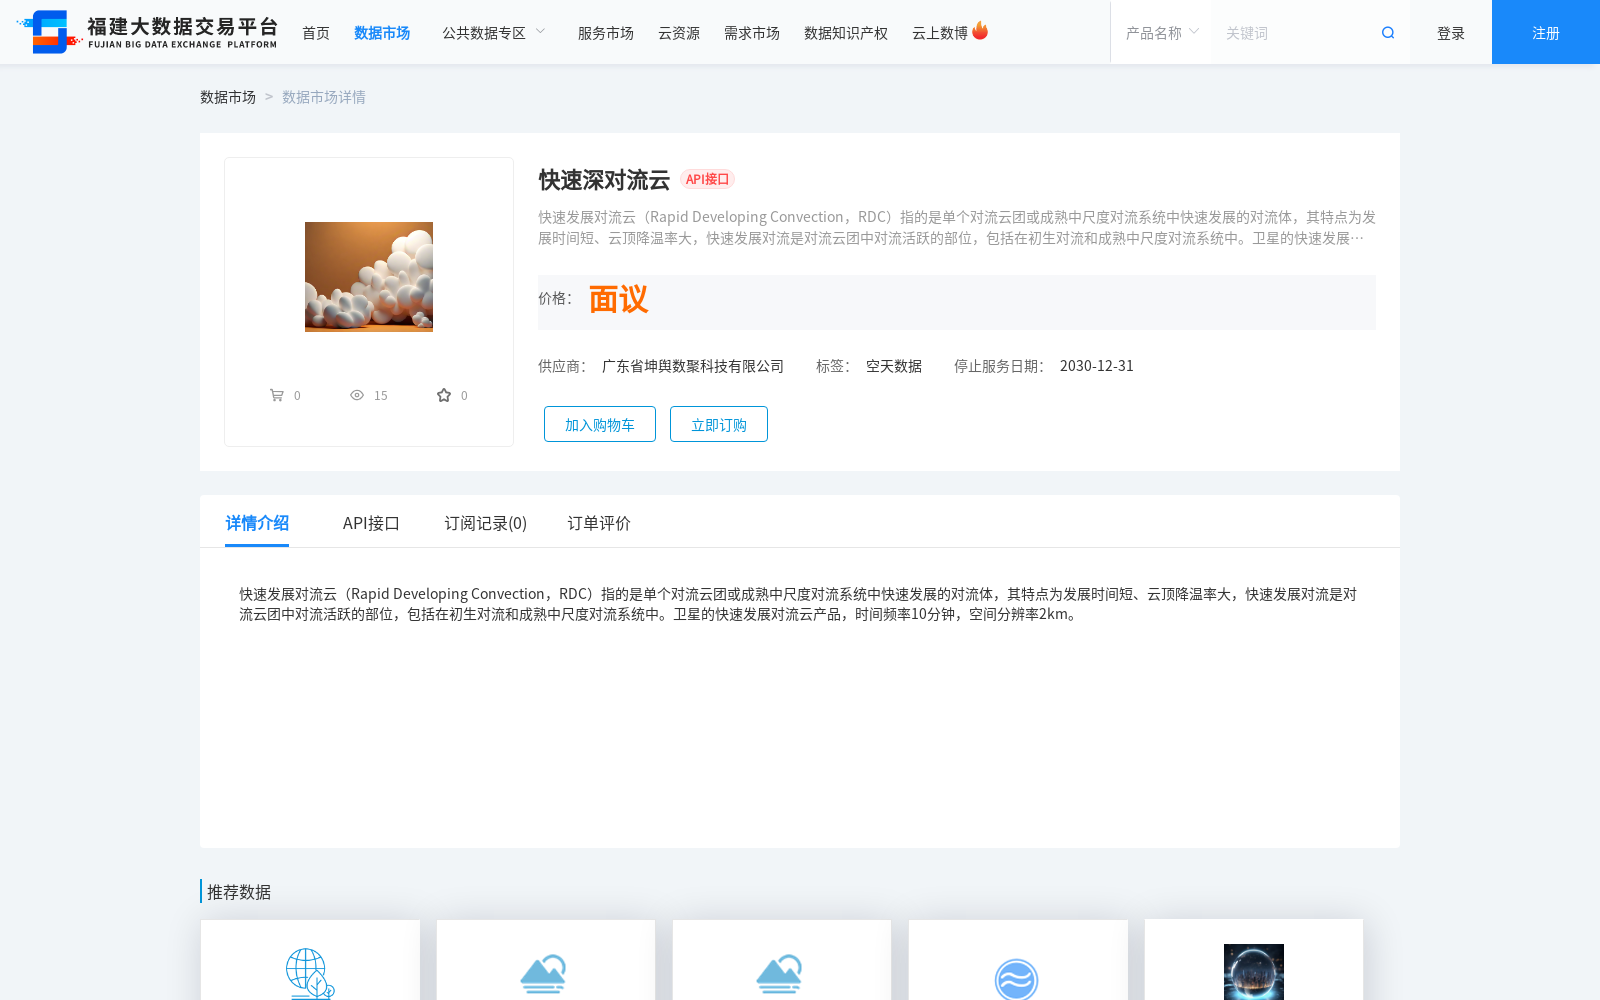Screen dimensions: 1600x1000
Task: Open the dark globe photo recommended card
Action: pyautogui.click(x=1254, y=960)
